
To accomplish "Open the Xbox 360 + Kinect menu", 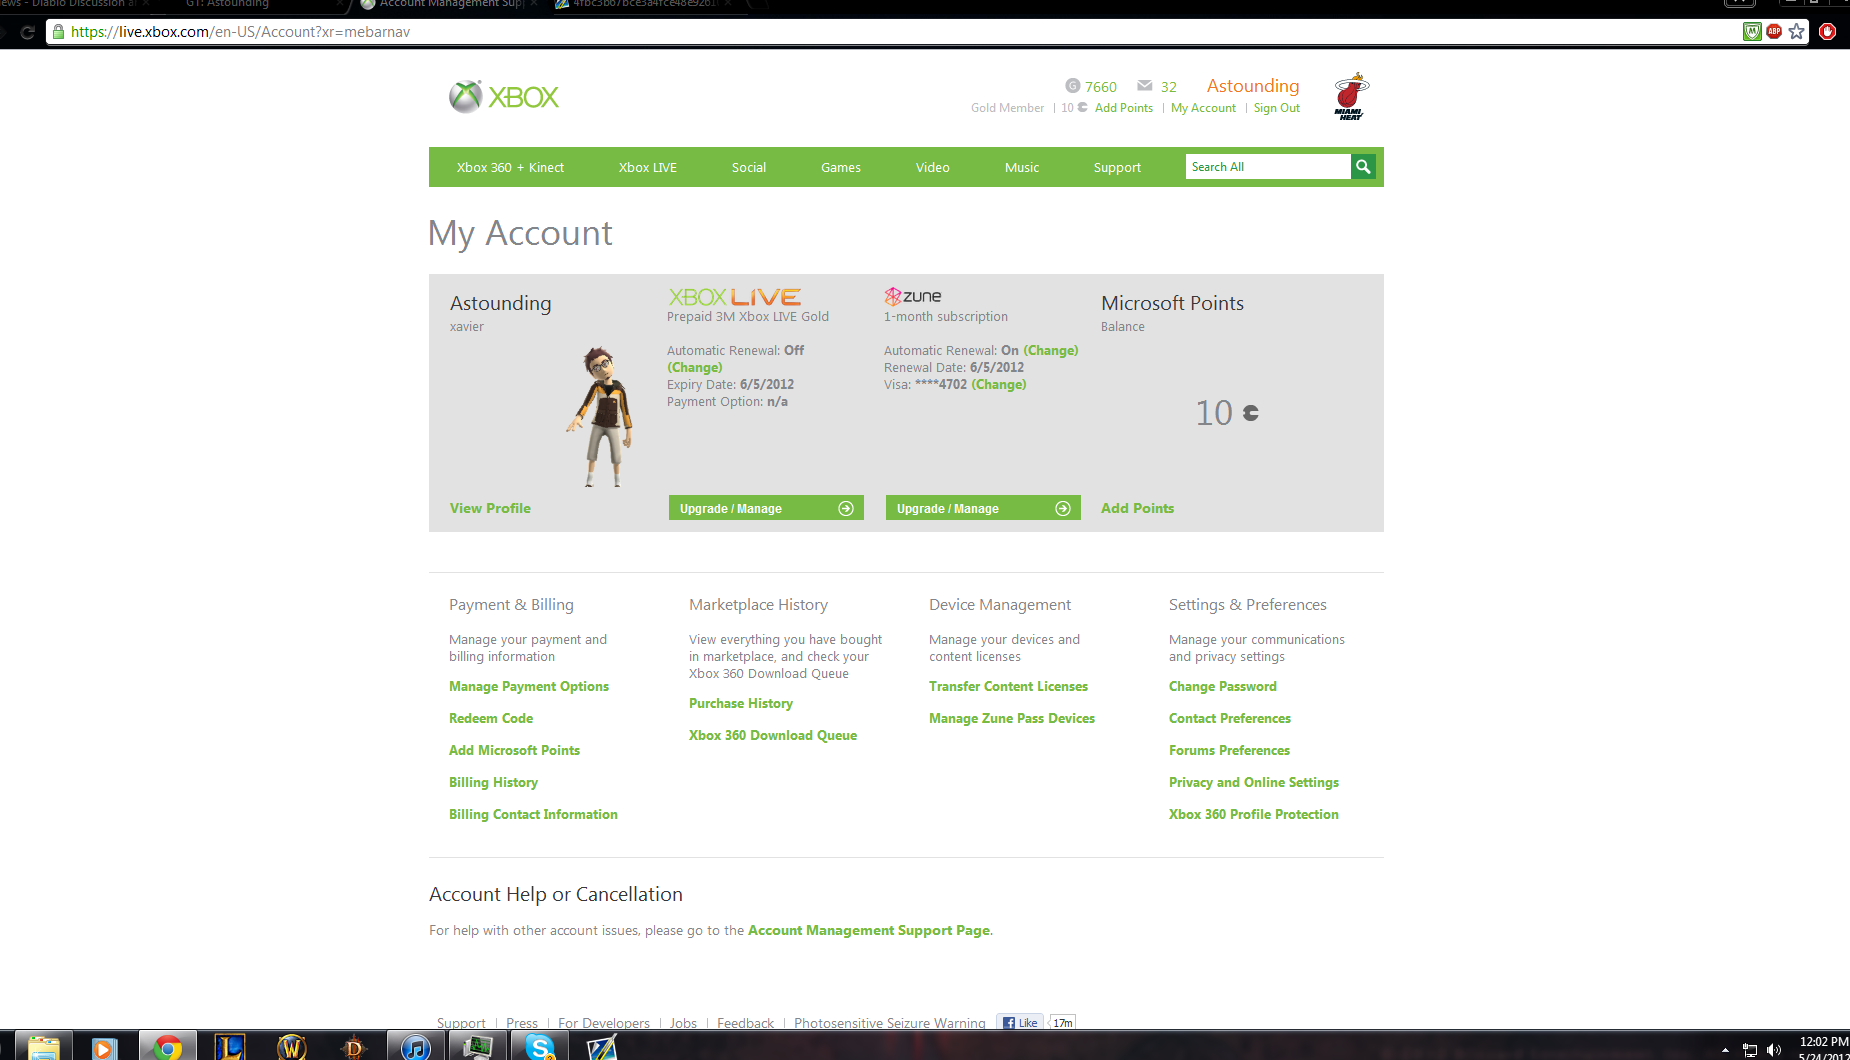I will (x=510, y=167).
